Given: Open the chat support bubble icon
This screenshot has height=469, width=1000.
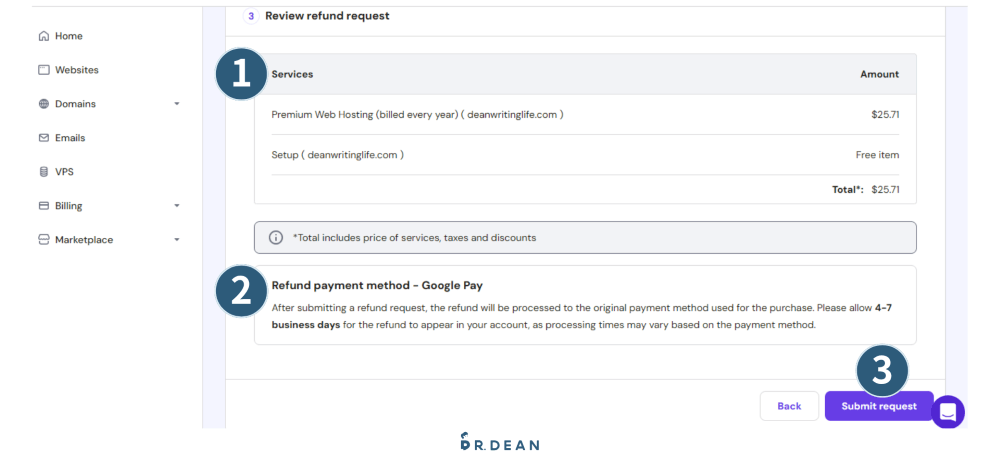Looking at the screenshot, I should click(948, 412).
